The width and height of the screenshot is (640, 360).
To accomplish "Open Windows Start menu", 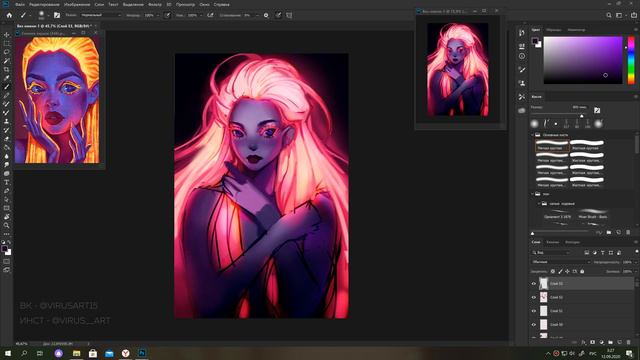I will (x=8, y=353).
